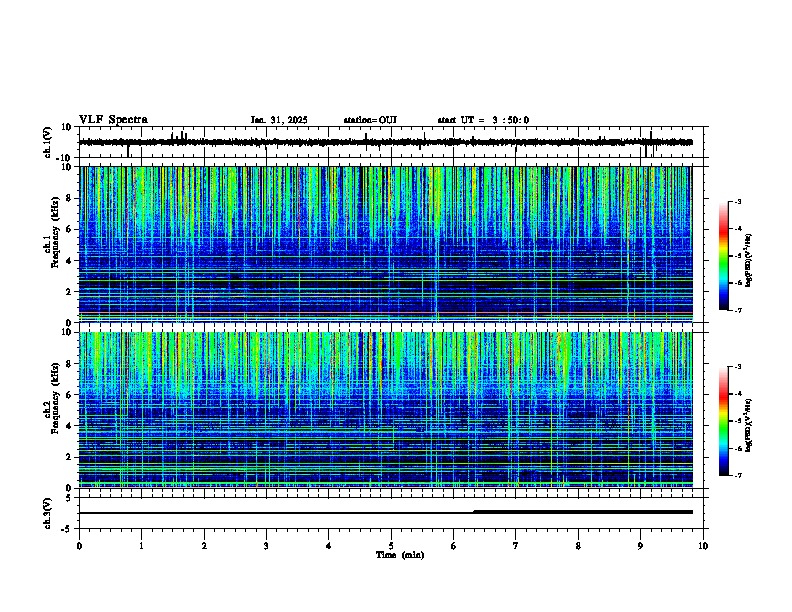792x612 pixels.
Task: Click the "Time (min)" axis label
Action: coord(400,555)
